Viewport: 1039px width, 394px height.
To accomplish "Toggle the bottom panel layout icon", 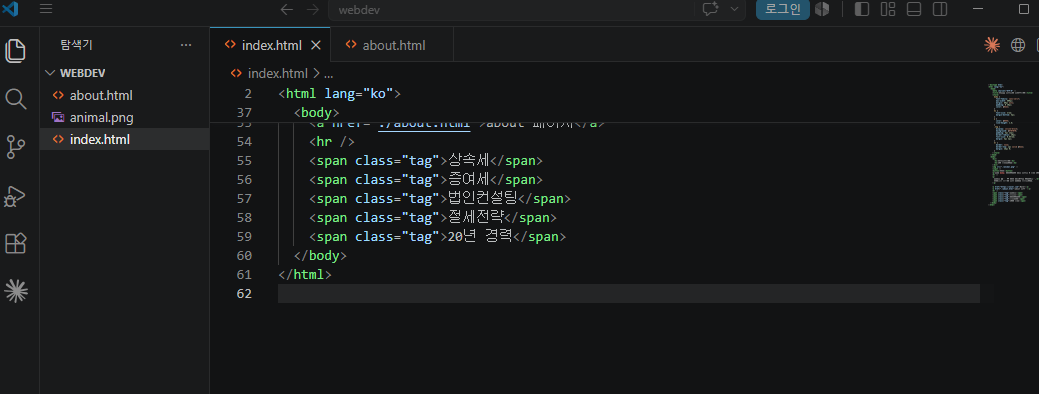I will (914, 9).
